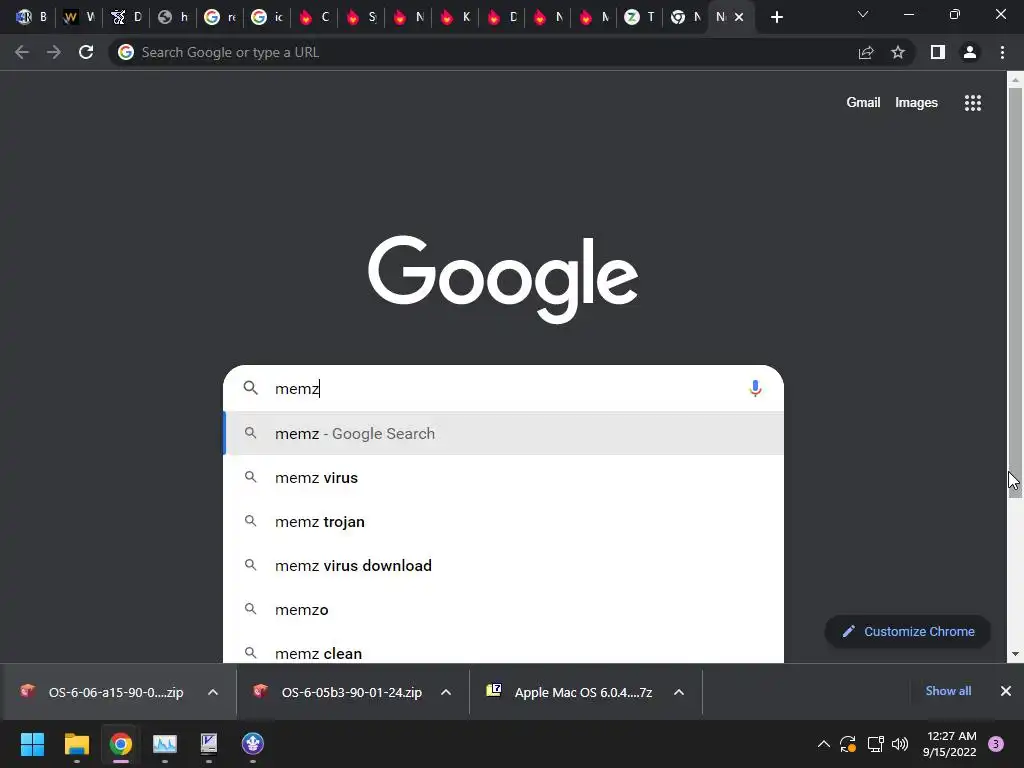Open Chrome side panel
The height and width of the screenshot is (768, 1024).
[x=938, y=52]
